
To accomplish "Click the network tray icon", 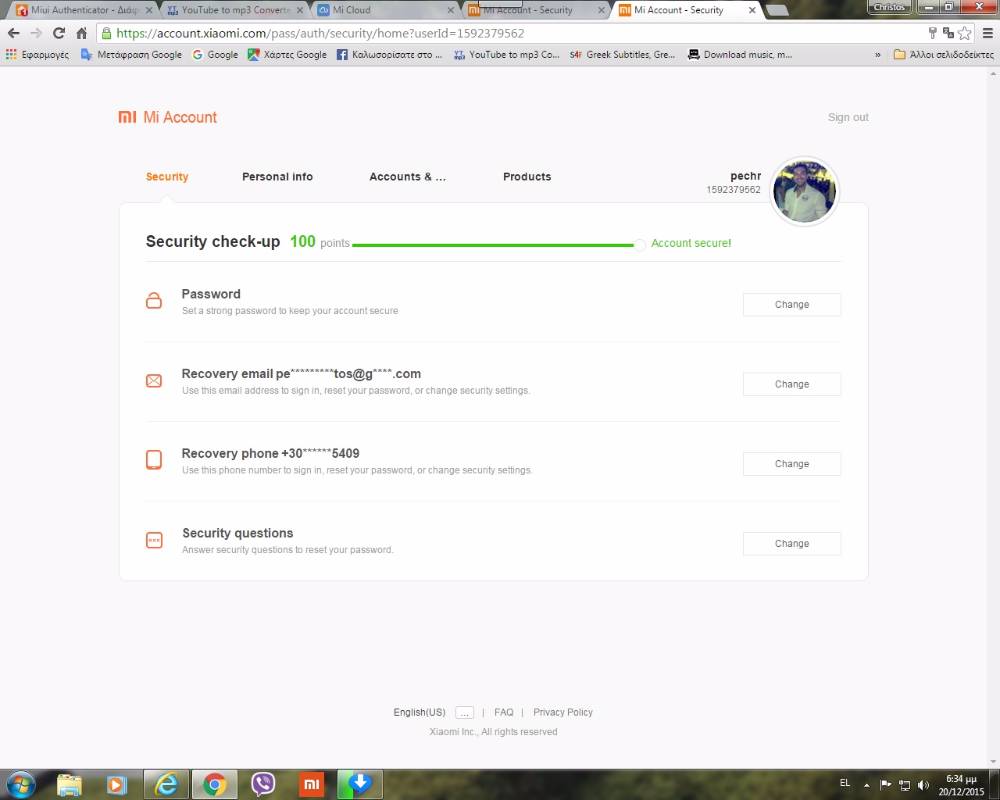I will pyautogui.click(x=904, y=785).
